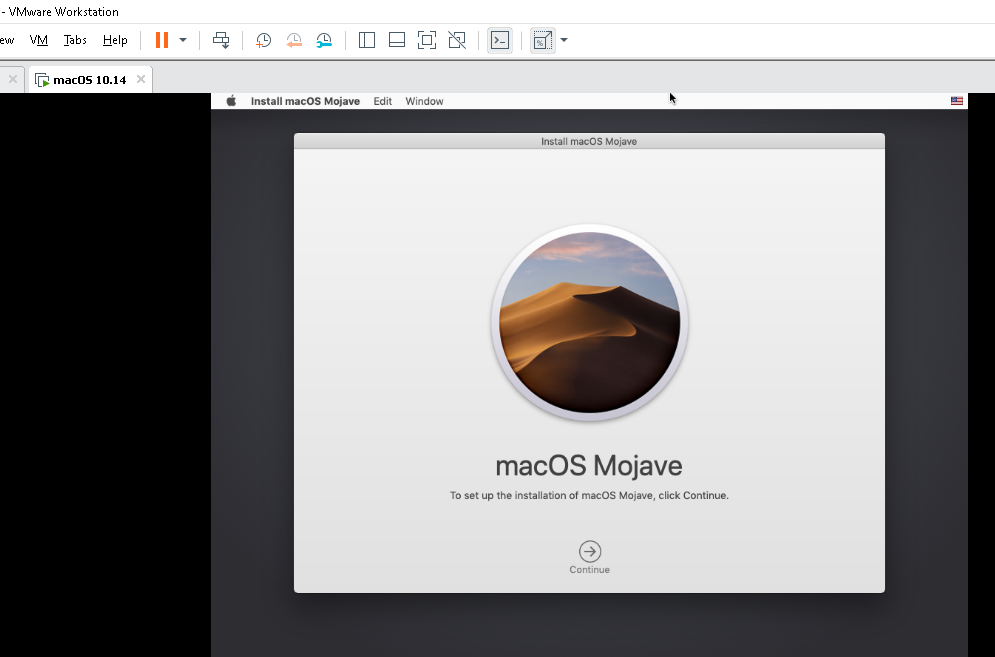Toggle the library sidebar panel
The width and height of the screenshot is (995, 657).
[367, 40]
